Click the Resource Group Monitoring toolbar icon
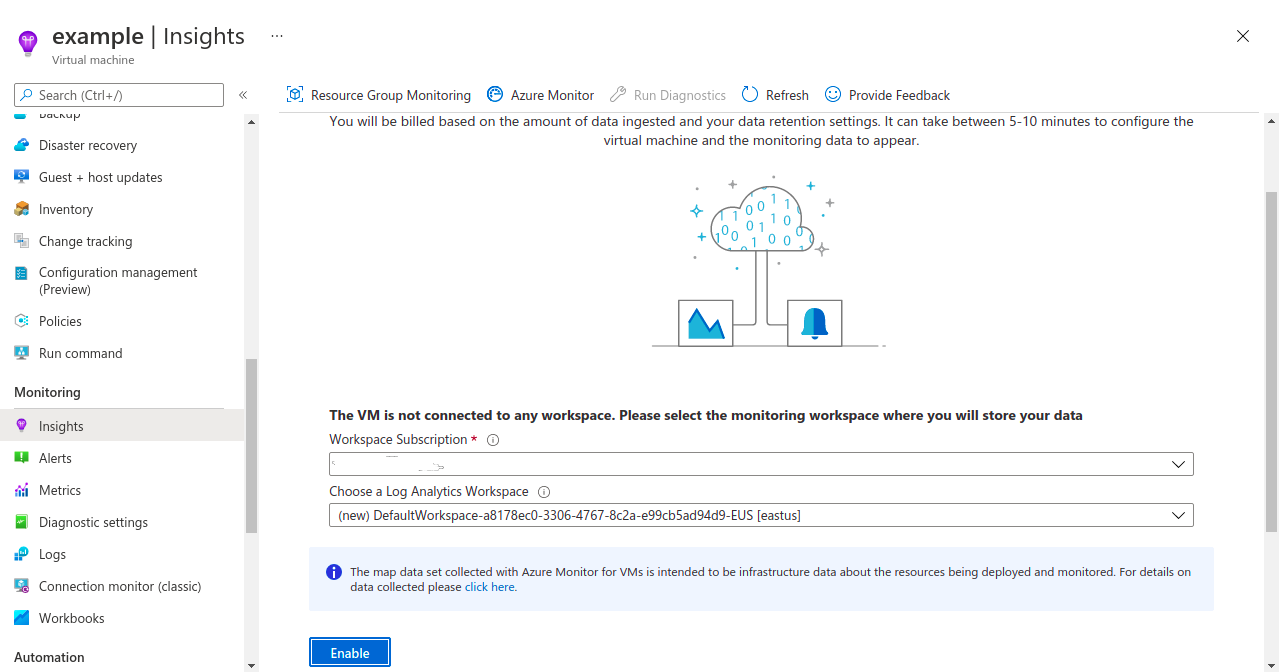 click(x=295, y=94)
